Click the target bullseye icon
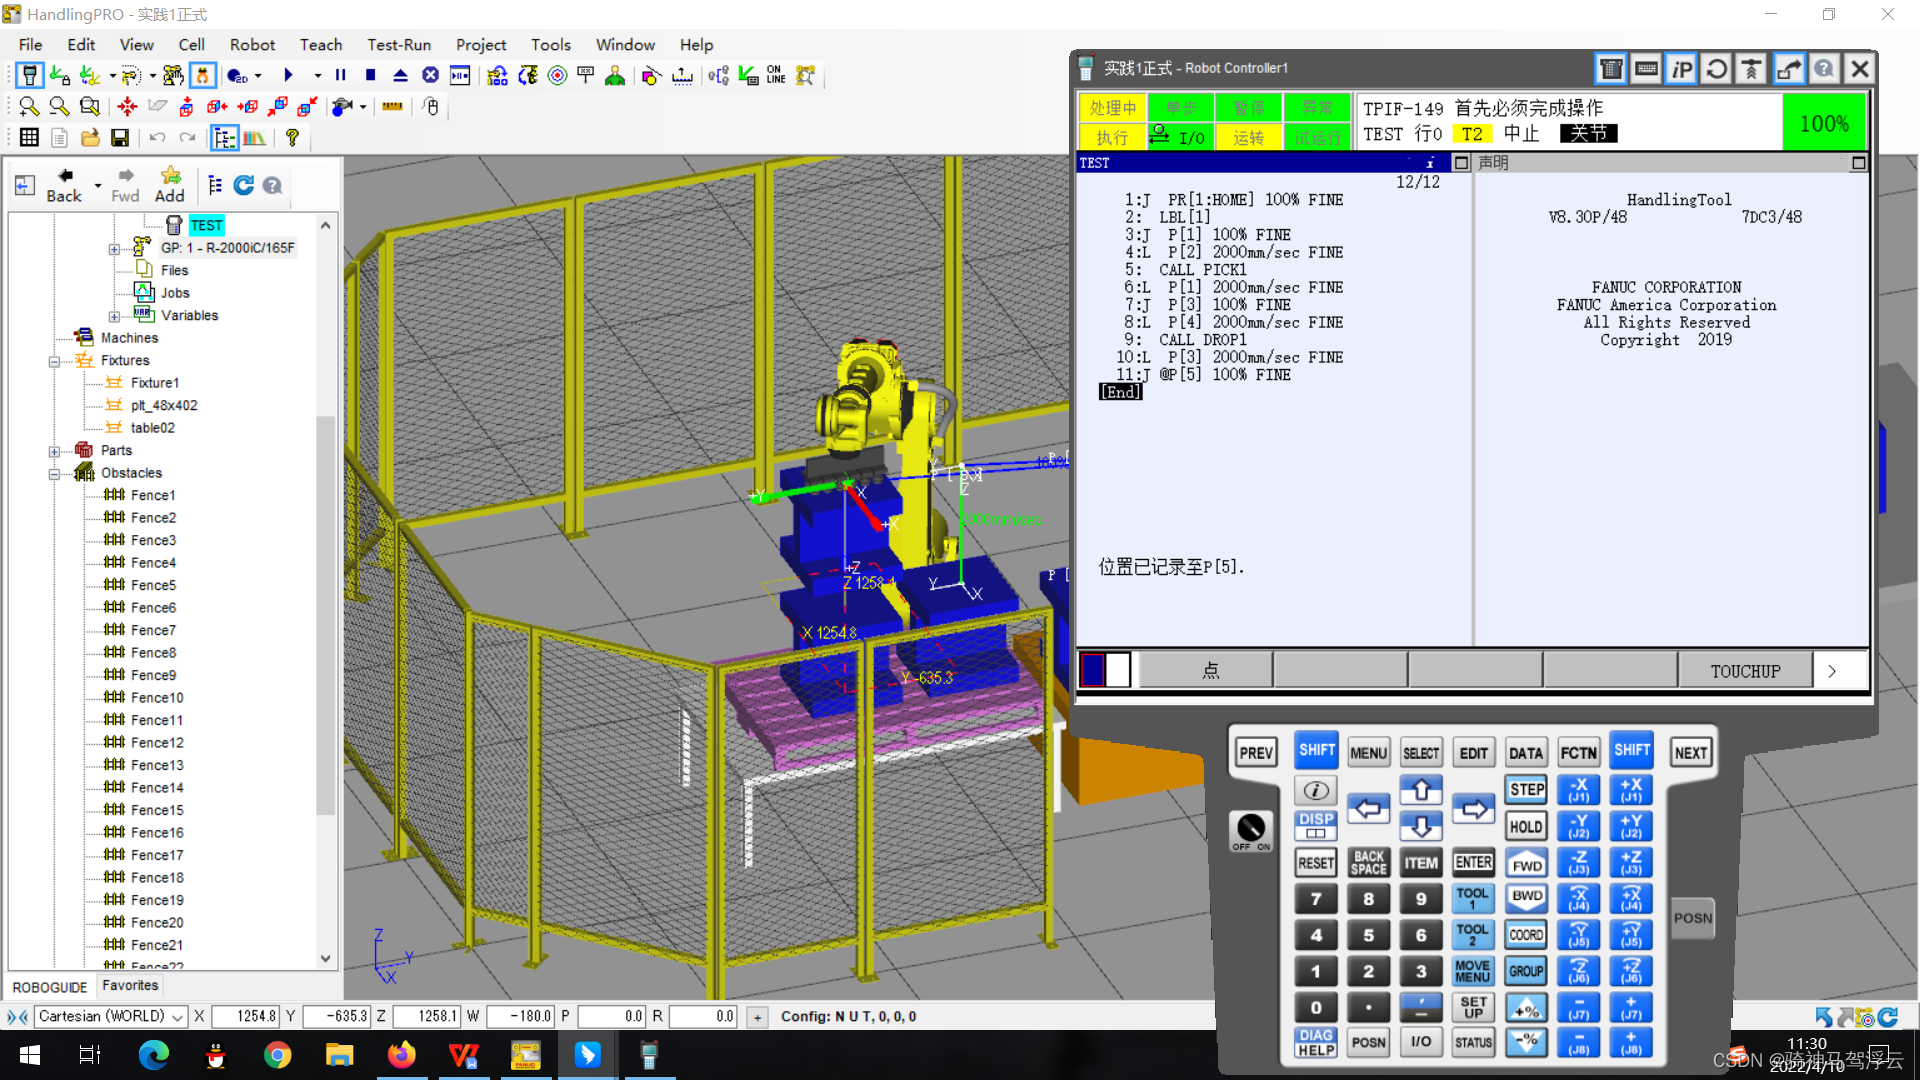 click(558, 75)
